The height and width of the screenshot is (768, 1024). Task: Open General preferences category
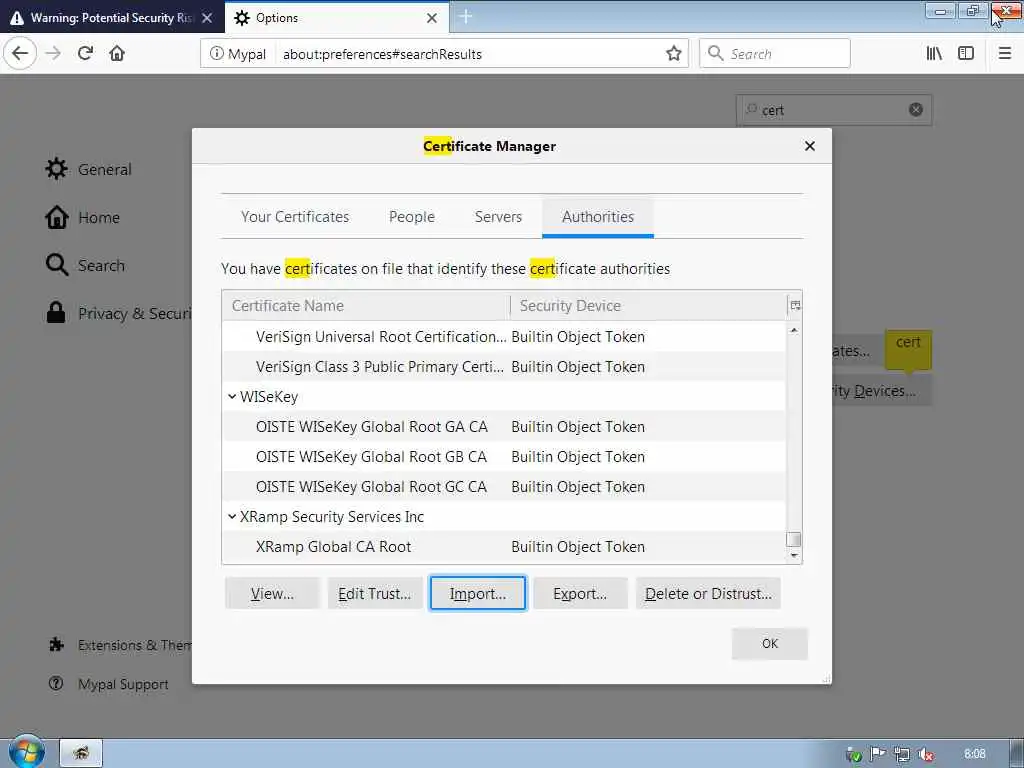tap(89, 169)
